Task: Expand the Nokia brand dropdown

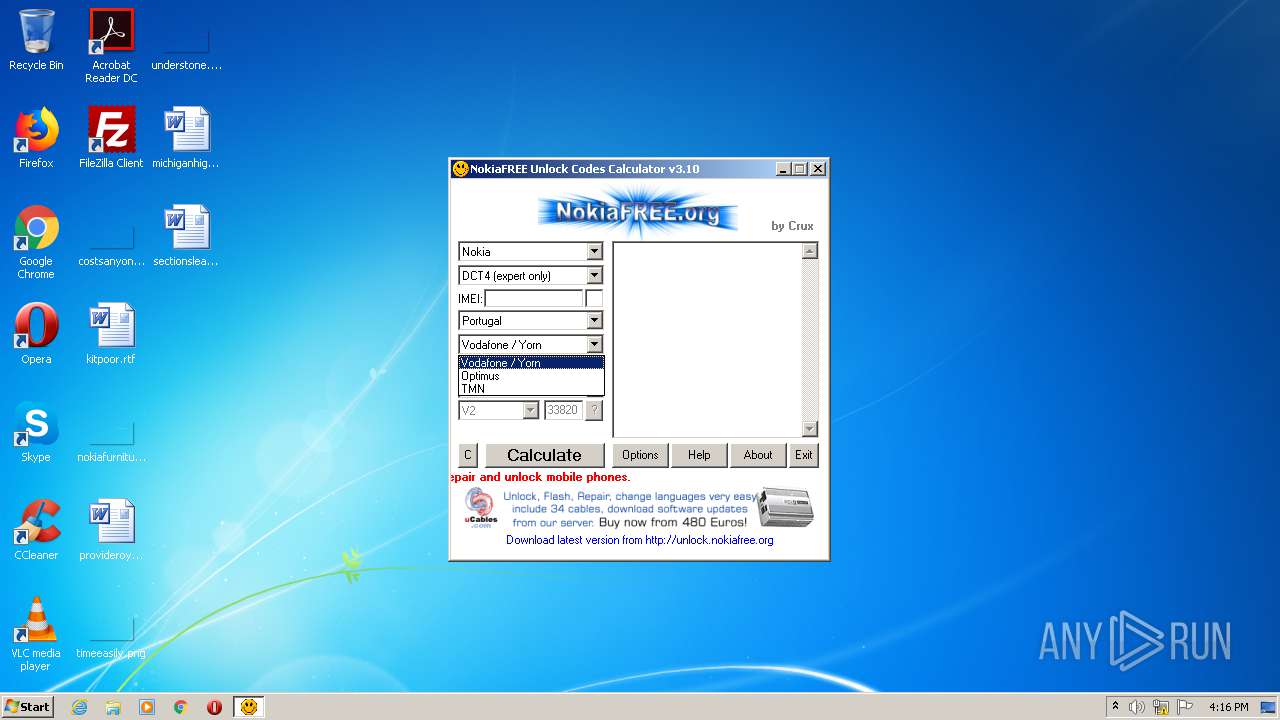Action: click(594, 252)
